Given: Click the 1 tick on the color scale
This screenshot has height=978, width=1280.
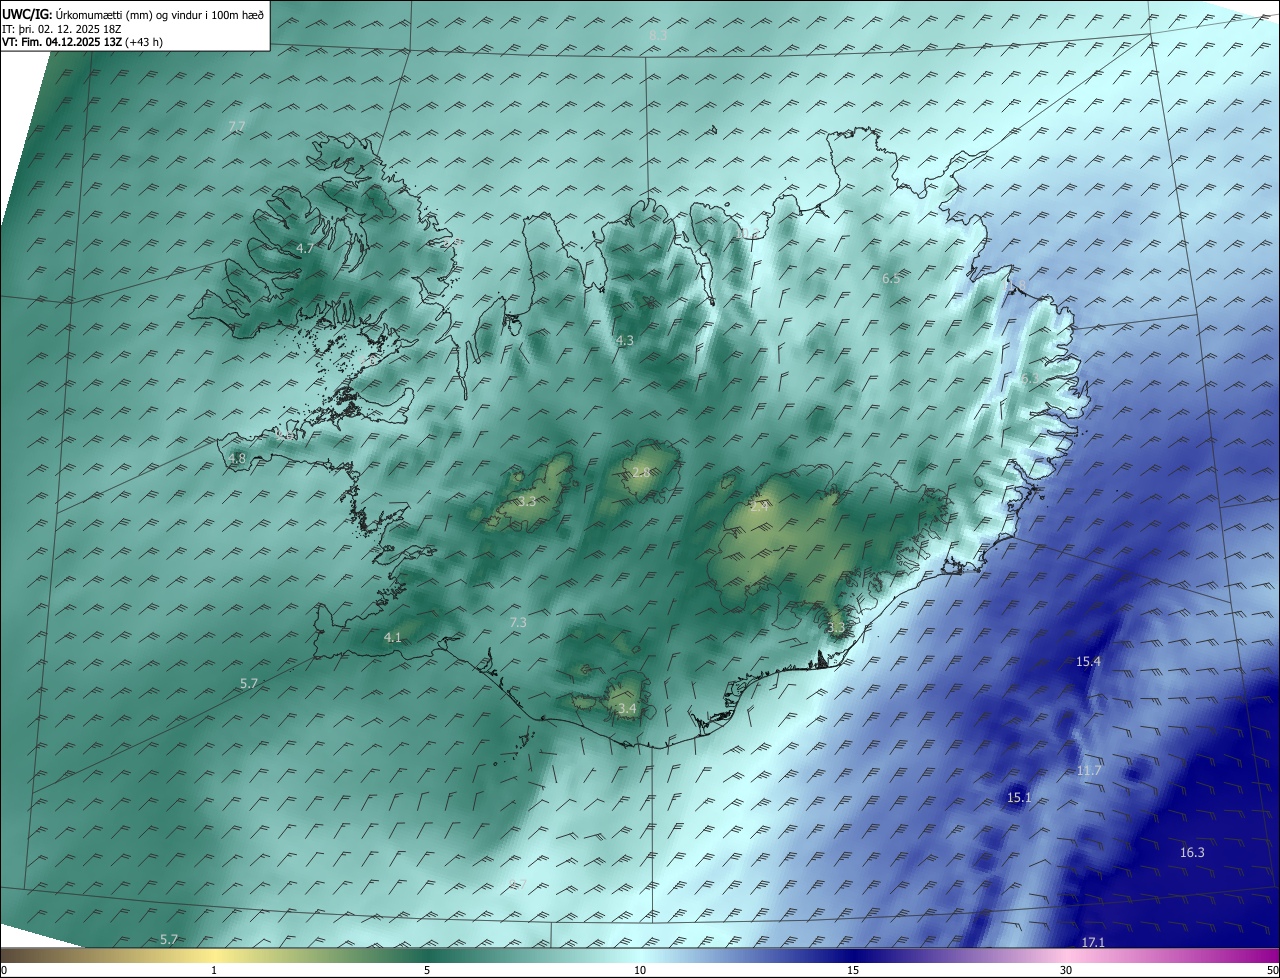Looking at the screenshot, I should (x=214, y=971).
